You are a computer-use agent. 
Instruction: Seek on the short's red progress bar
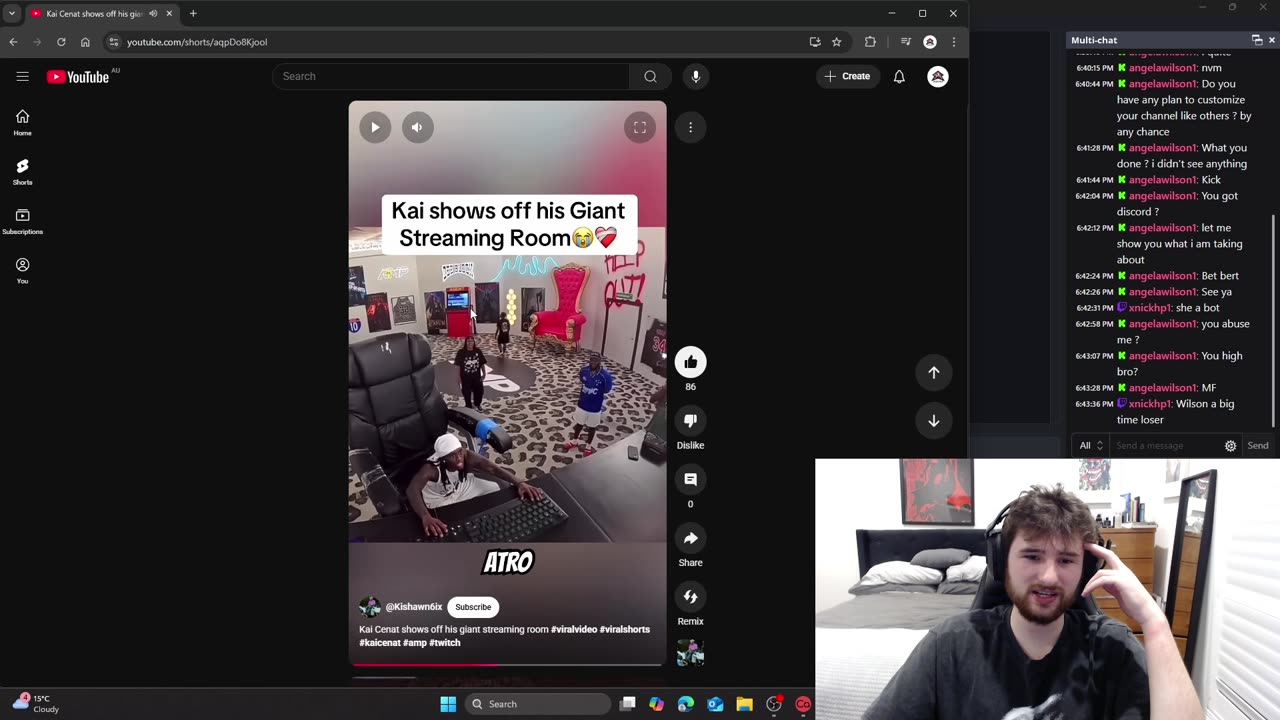(x=506, y=663)
